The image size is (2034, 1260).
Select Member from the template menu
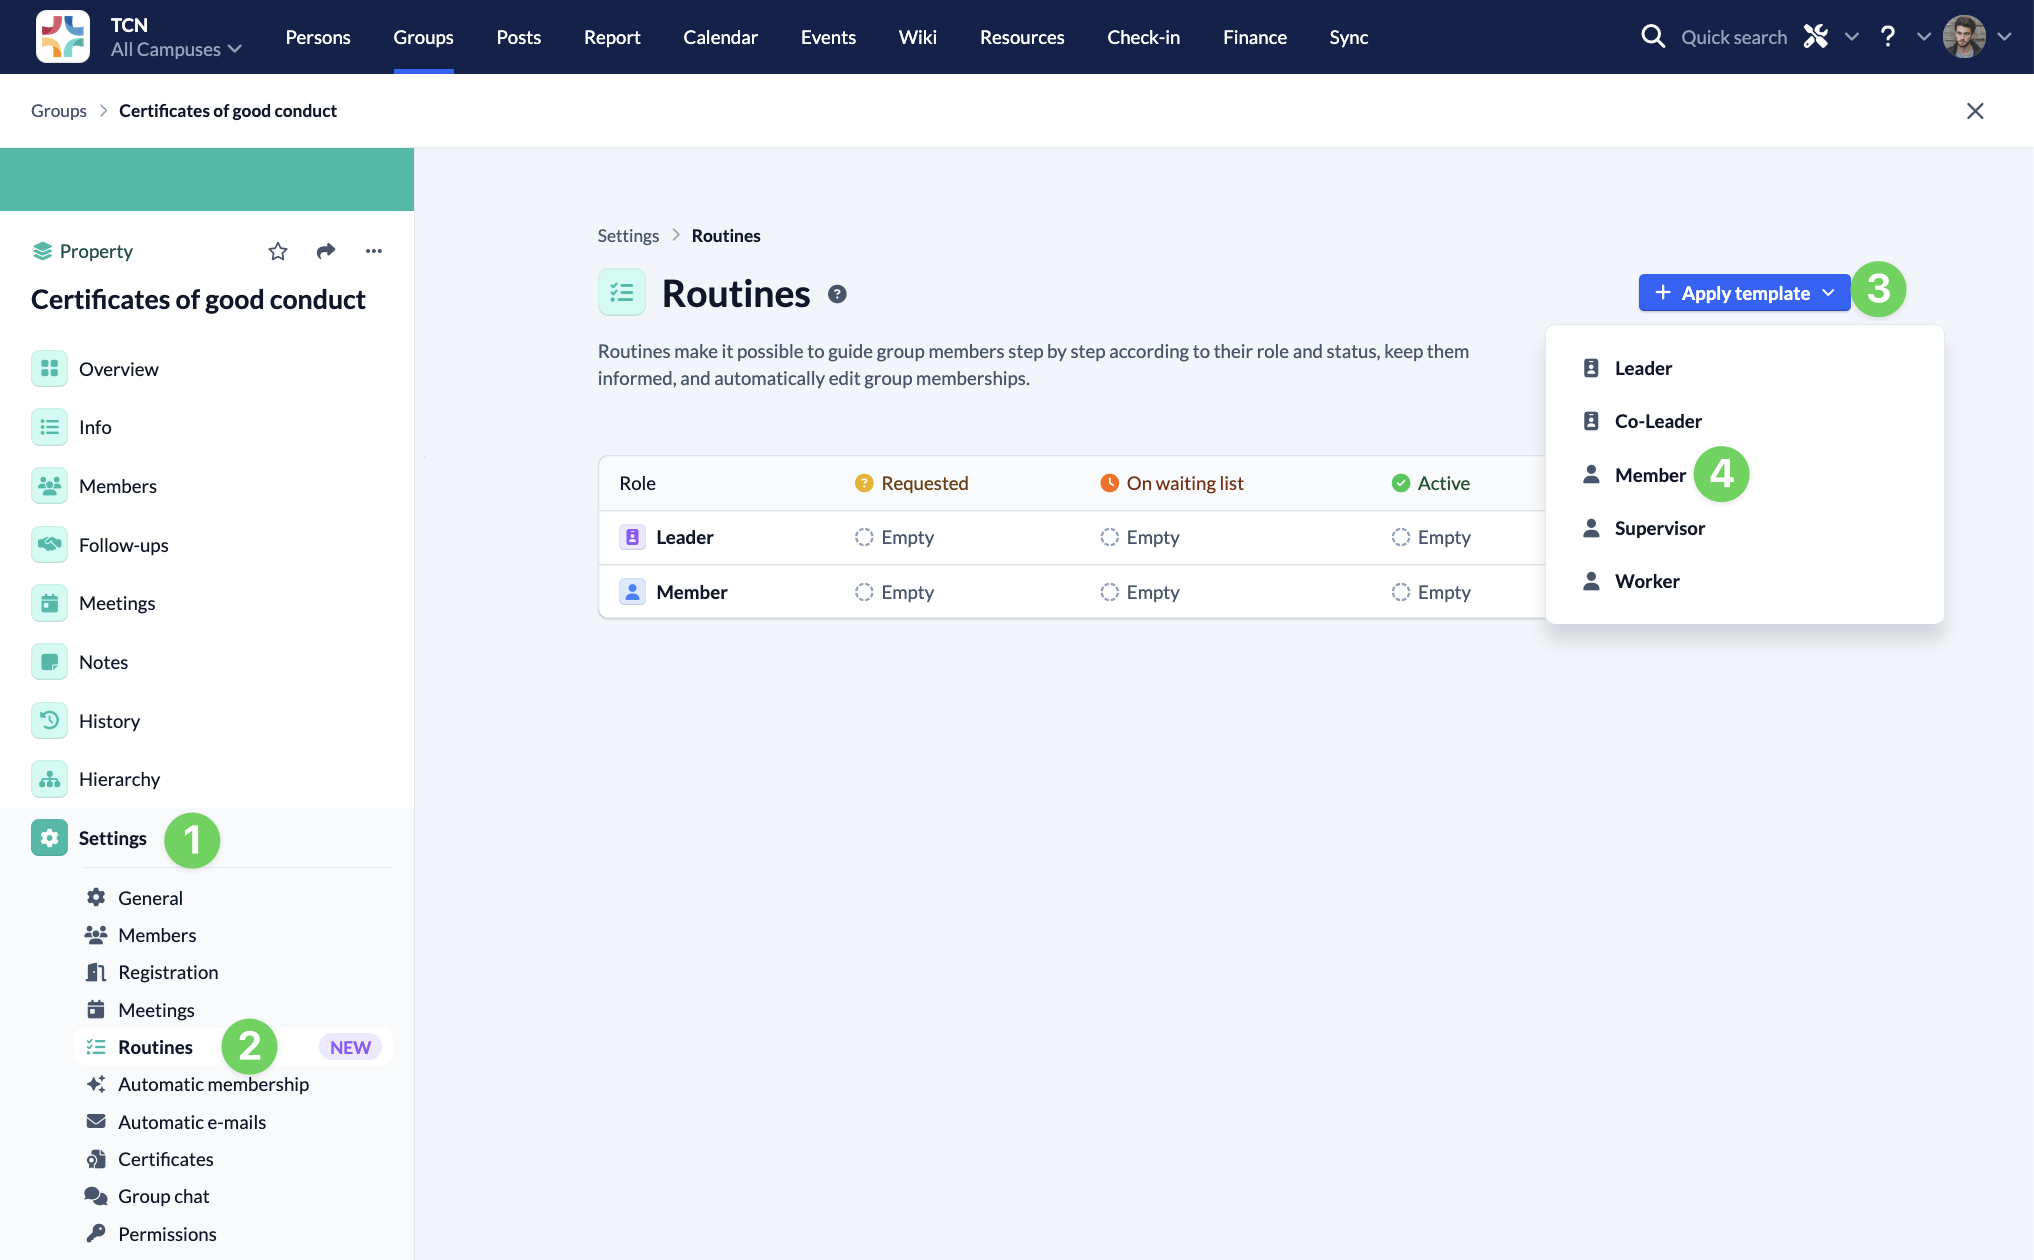pos(1649,475)
